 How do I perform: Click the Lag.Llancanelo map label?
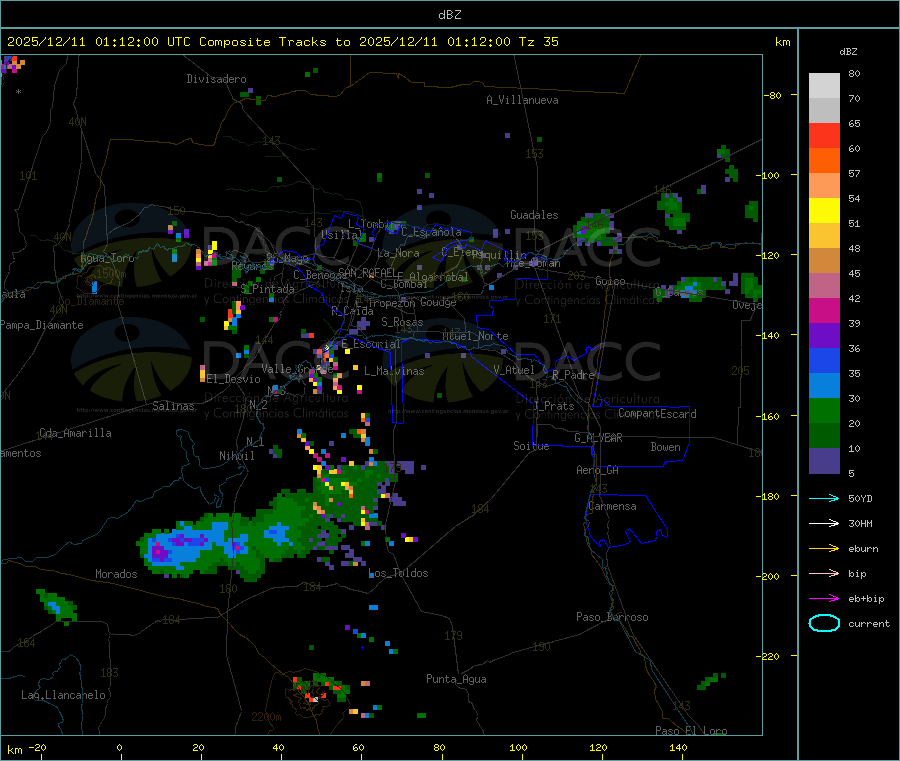point(63,695)
